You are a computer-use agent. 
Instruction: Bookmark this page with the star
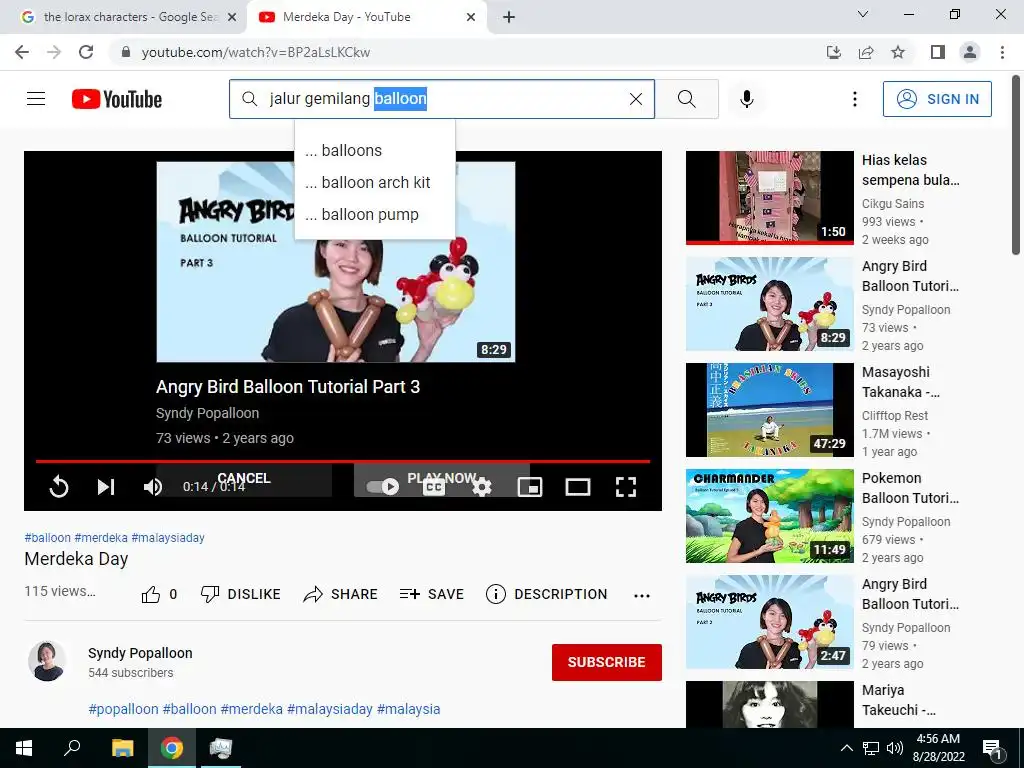pos(898,52)
